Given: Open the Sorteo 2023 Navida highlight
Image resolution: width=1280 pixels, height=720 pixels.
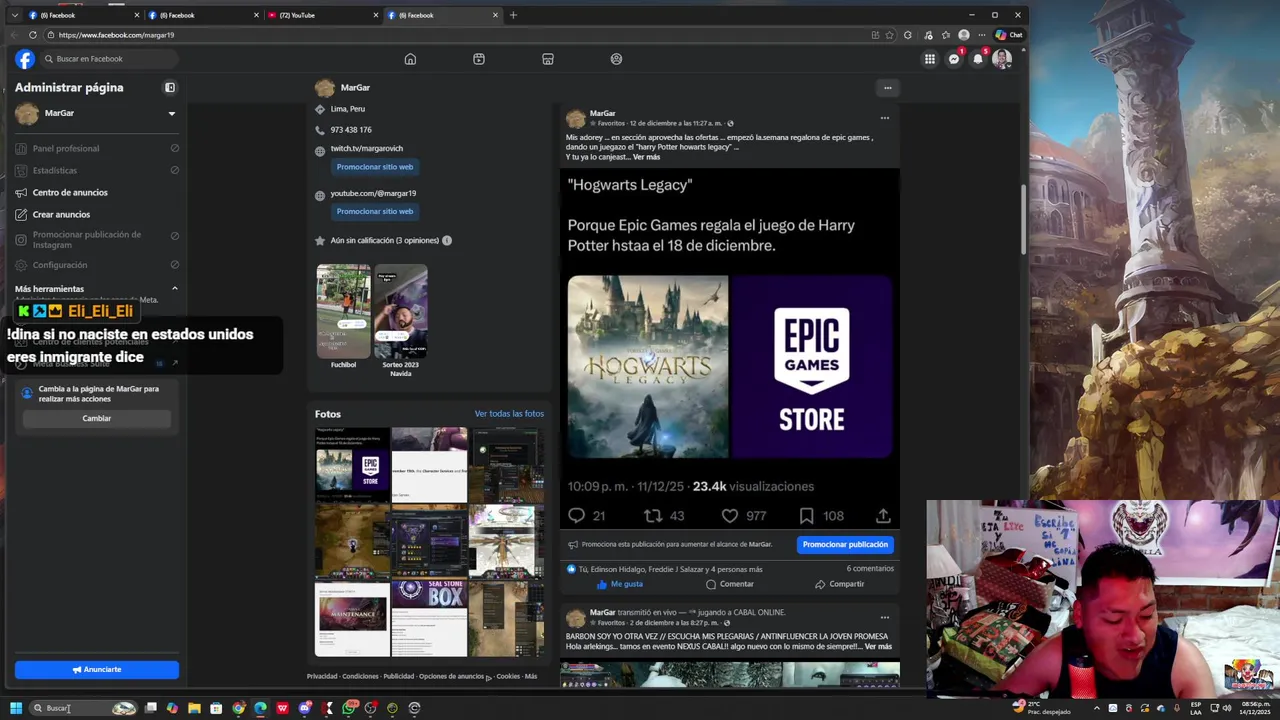Looking at the screenshot, I should click(401, 312).
